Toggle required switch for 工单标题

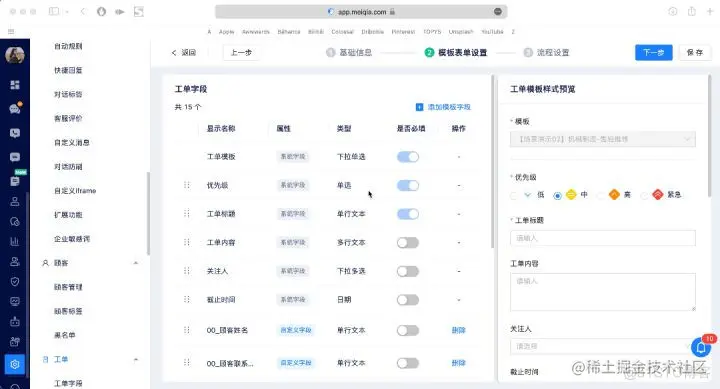click(408, 214)
